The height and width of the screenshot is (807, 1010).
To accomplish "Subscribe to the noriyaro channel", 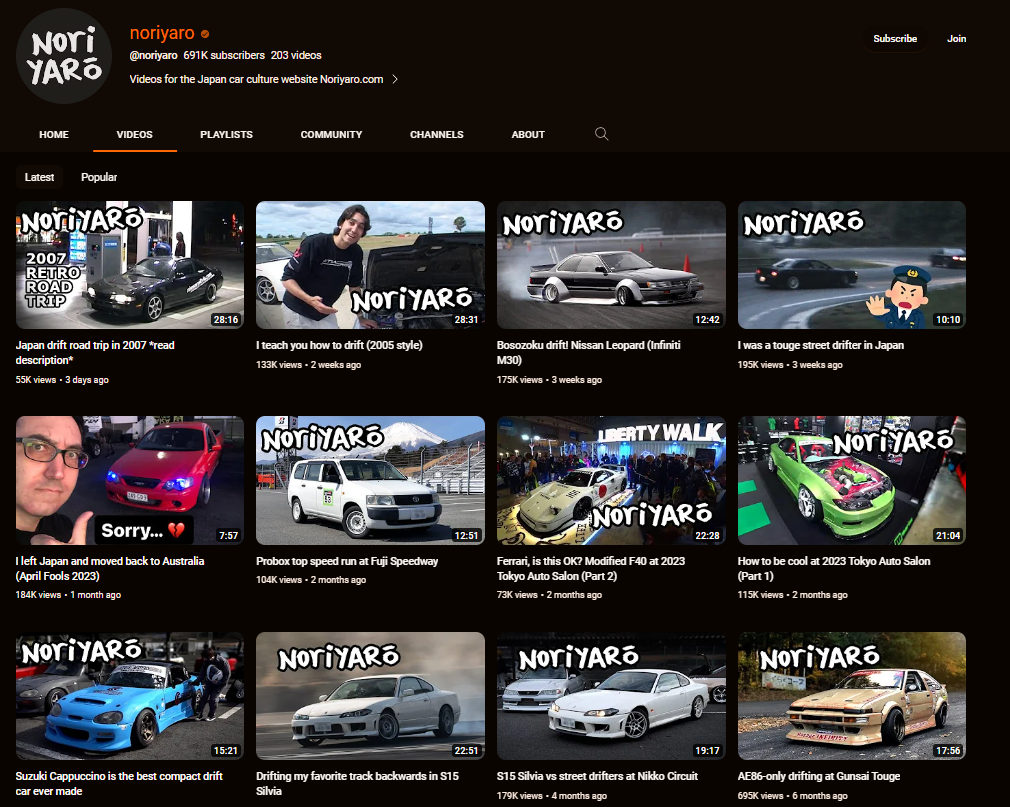I will click(x=895, y=39).
